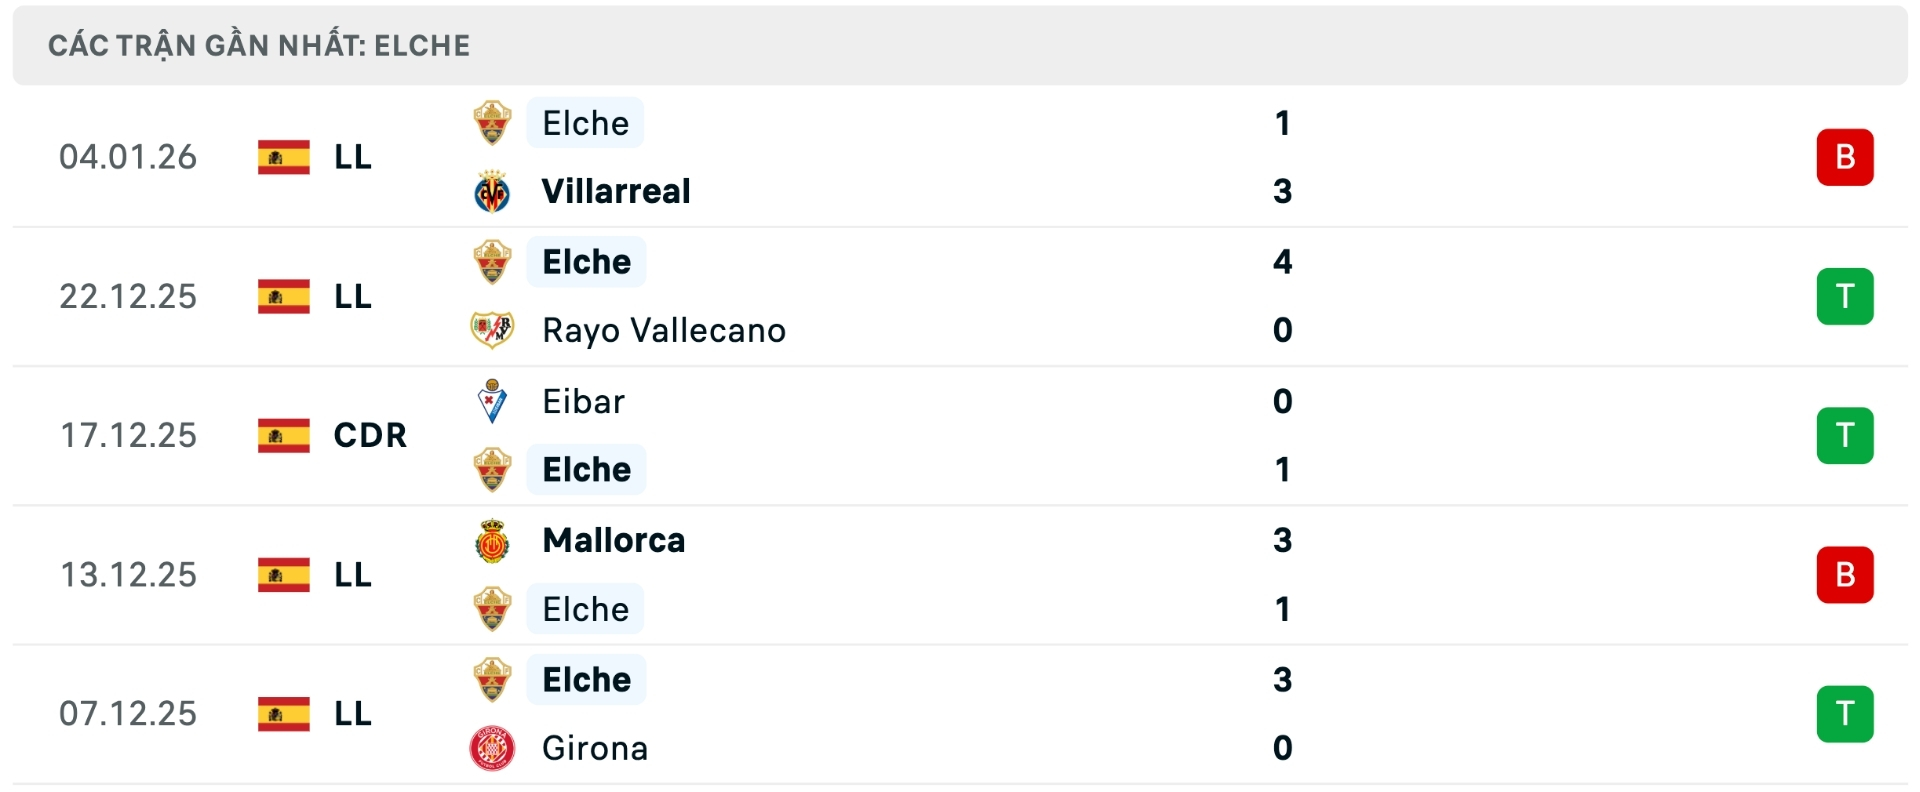The height and width of the screenshot is (792, 1920).
Task: Open the CÁC TRẬN GẦN NHẤT: ELCHE header
Action: click(x=258, y=44)
